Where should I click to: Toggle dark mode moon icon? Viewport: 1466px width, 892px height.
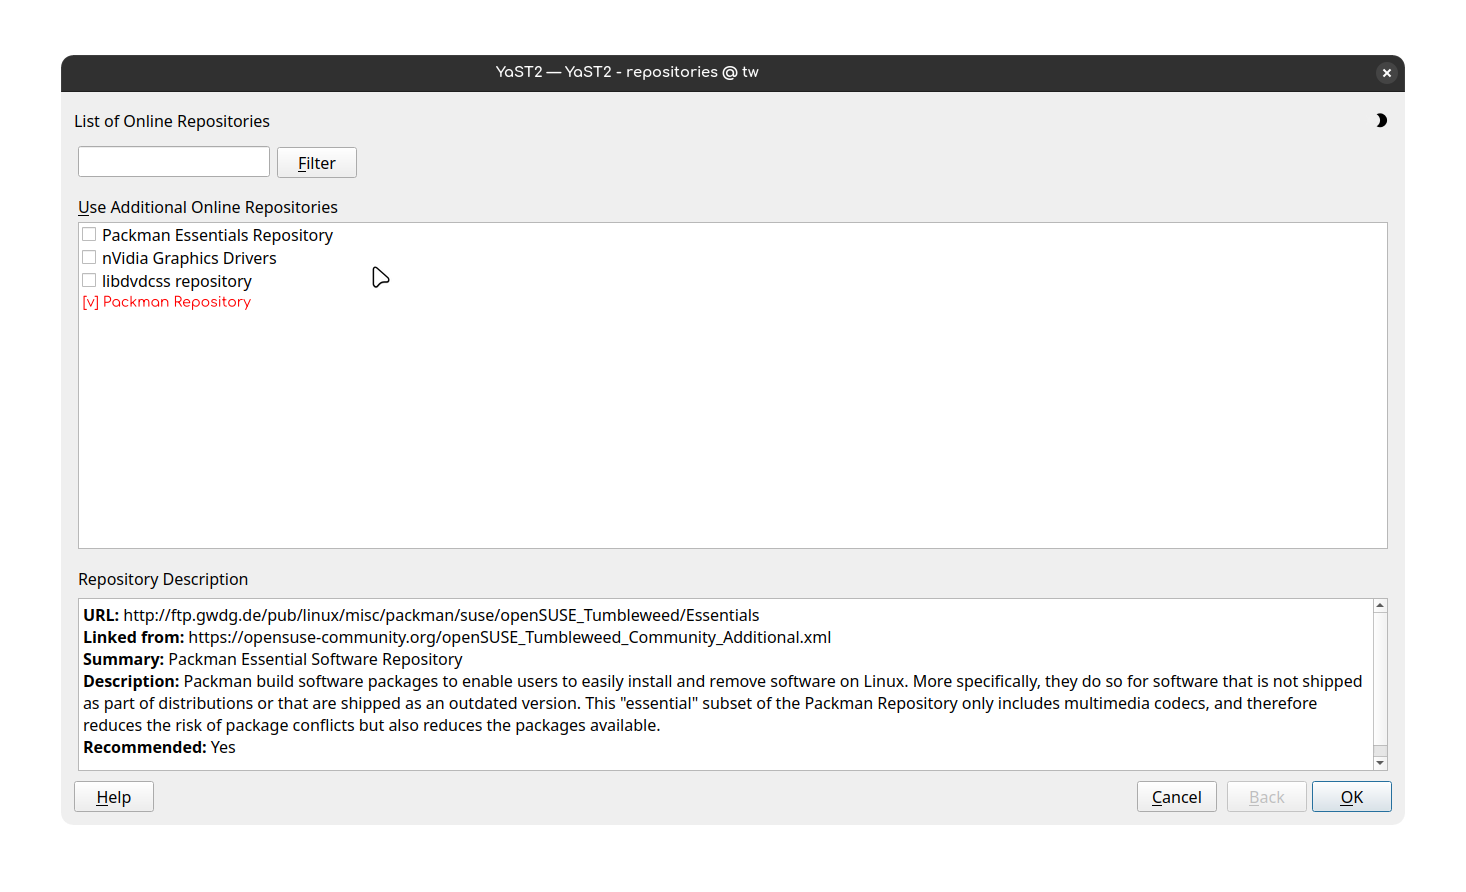coord(1381,121)
